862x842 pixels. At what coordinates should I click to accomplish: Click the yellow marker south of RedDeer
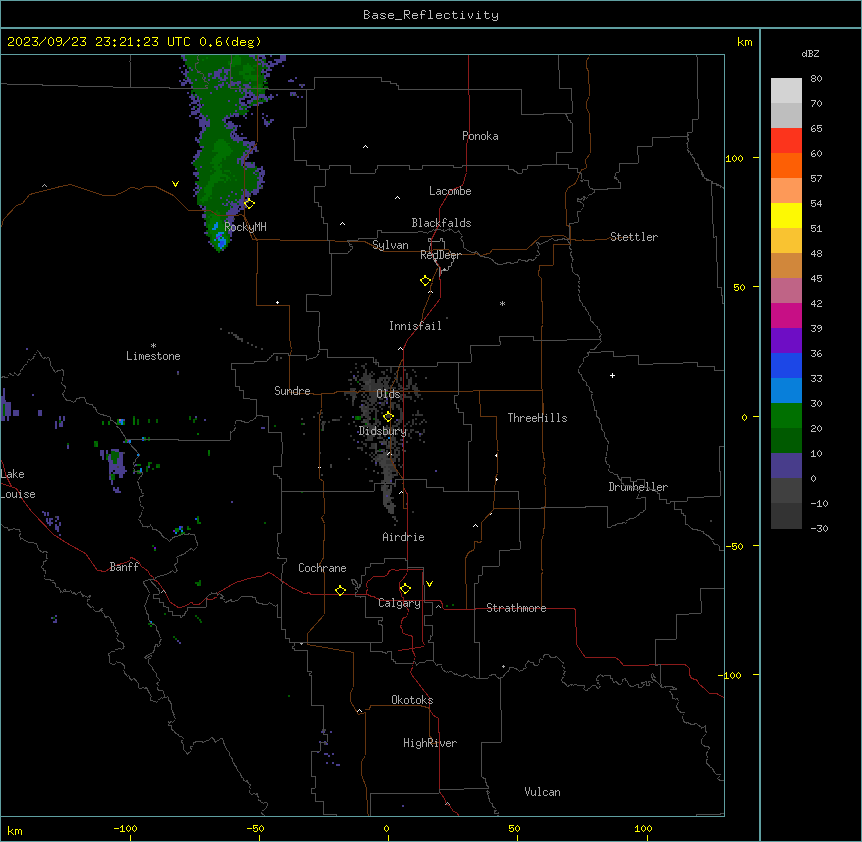pos(425,281)
